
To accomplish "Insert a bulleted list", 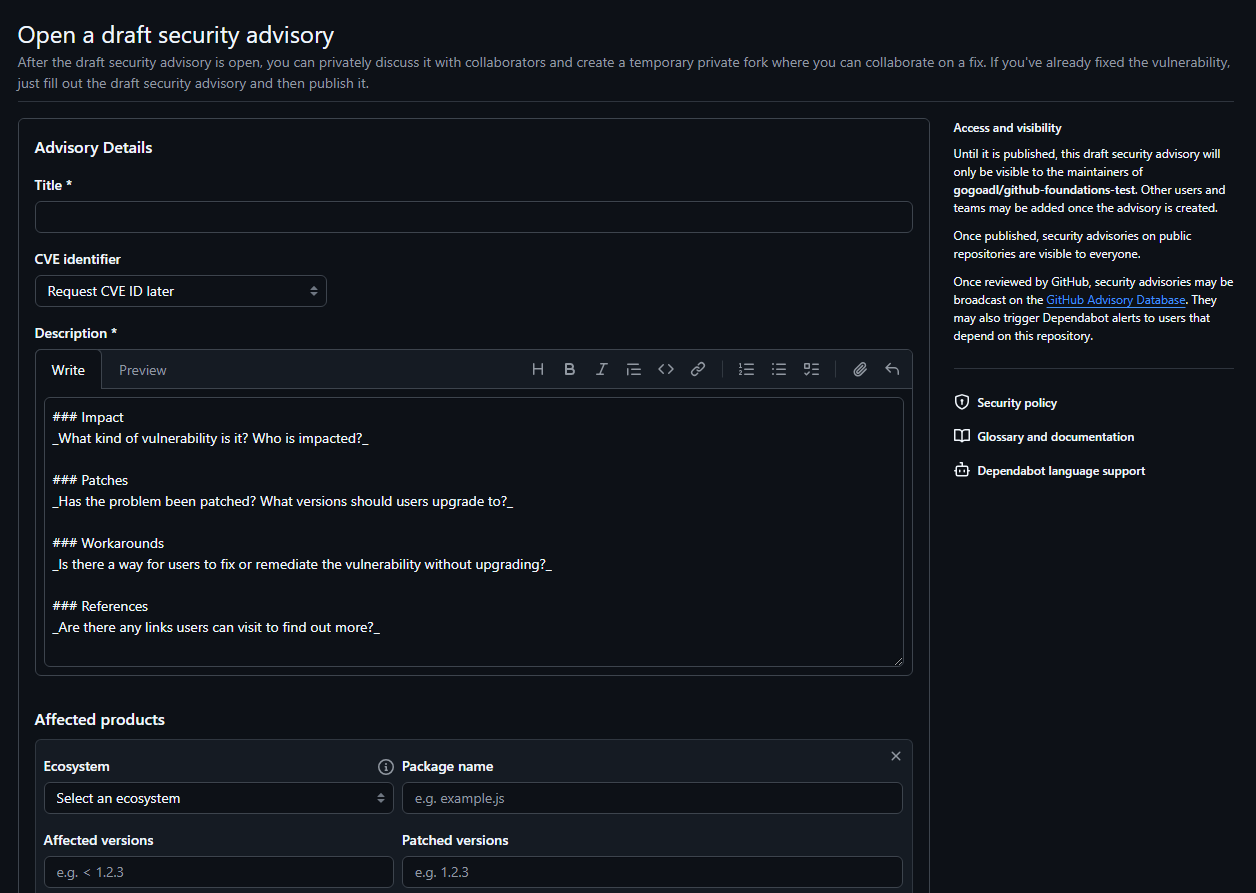I will point(779,369).
